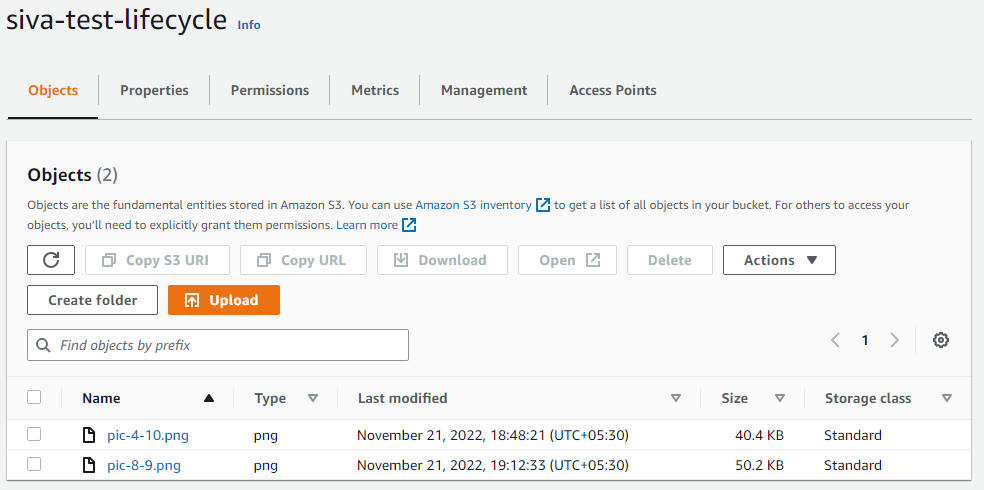This screenshot has height=490, width=984.
Task: Go to next page arrow
Action: point(894,340)
